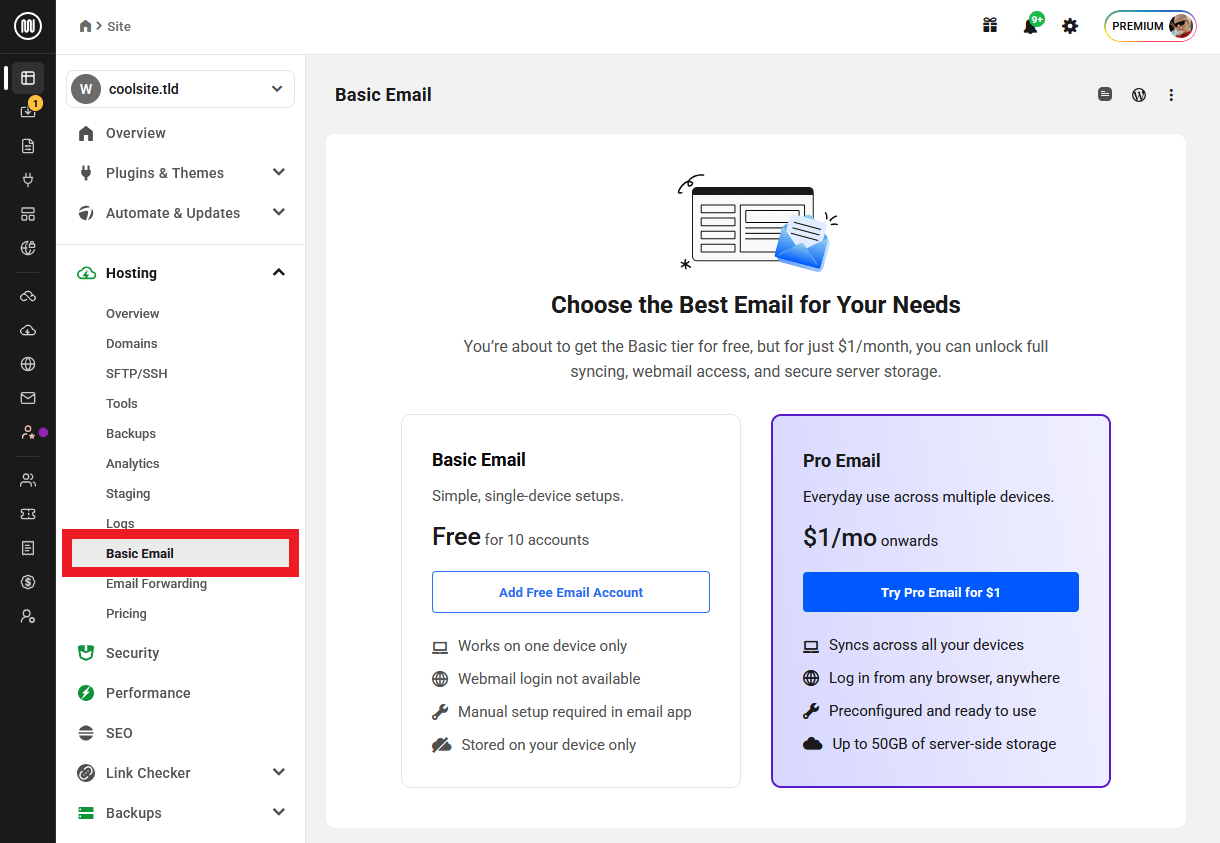
Task: Click the Link Checker label
Action: pos(148,773)
